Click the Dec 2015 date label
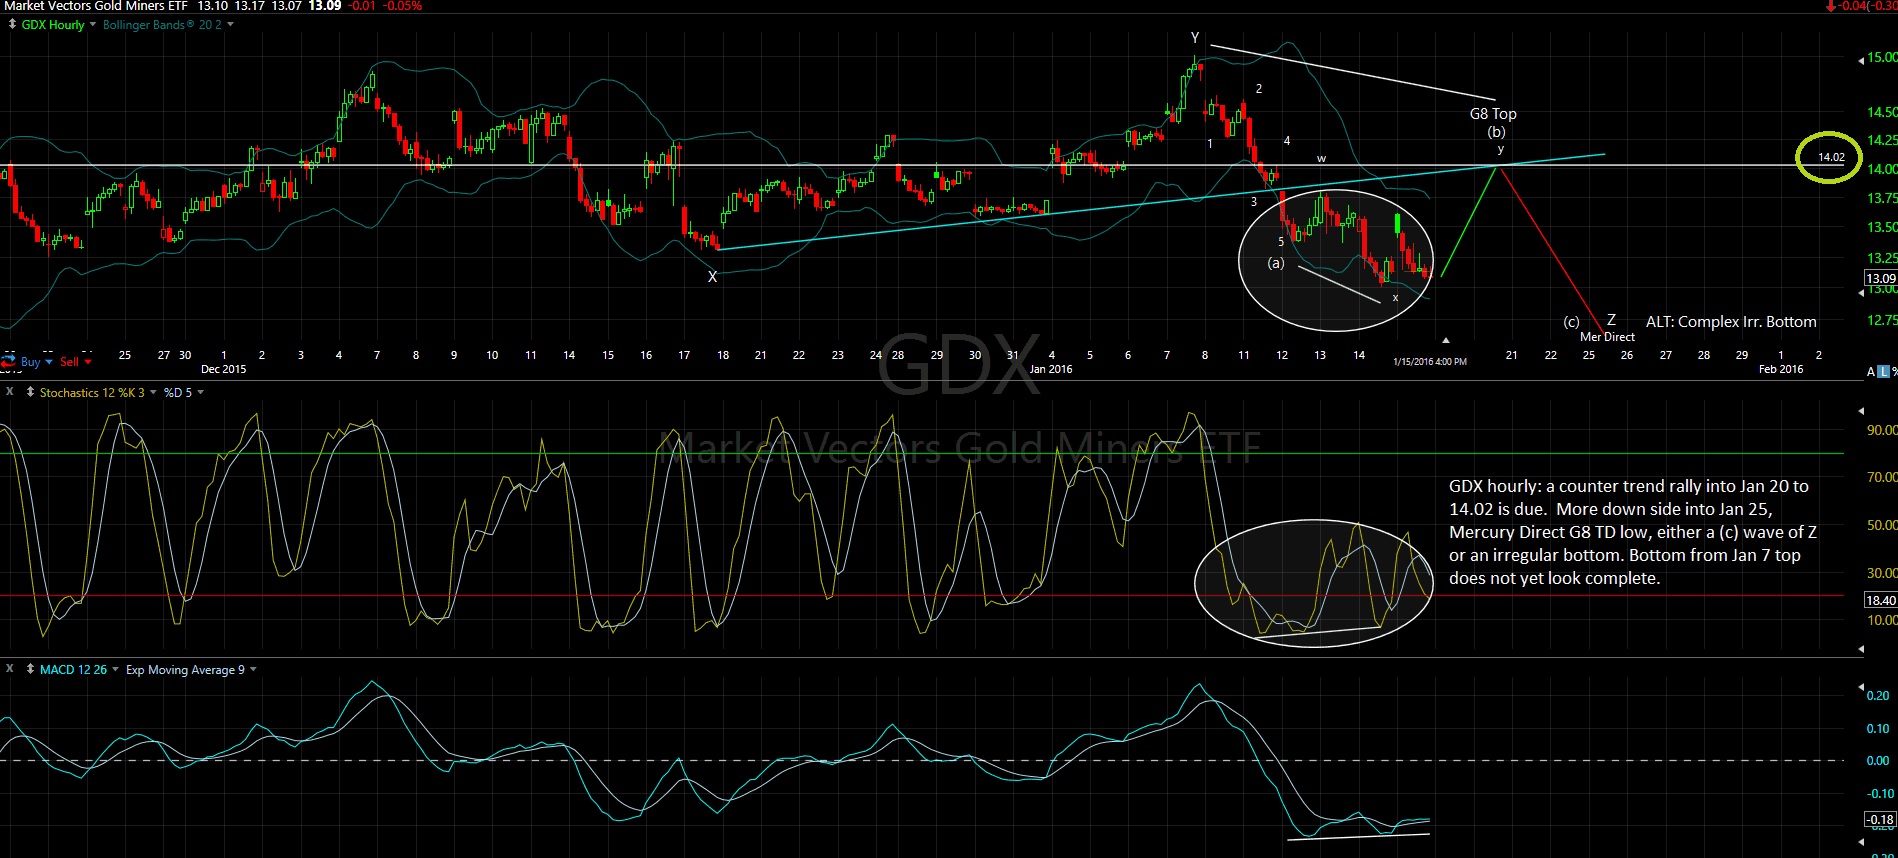 [223, 369]
